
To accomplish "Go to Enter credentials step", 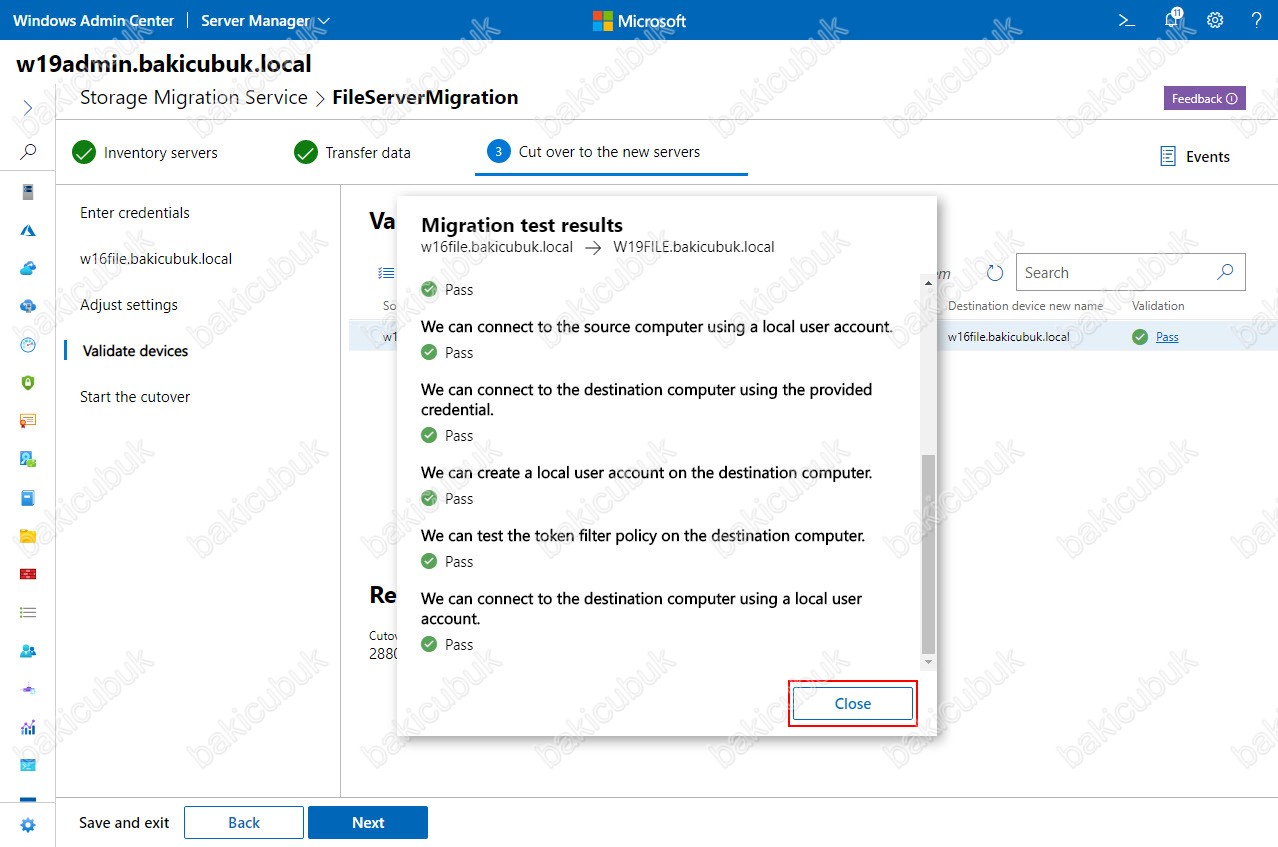I will pos(135,213).
